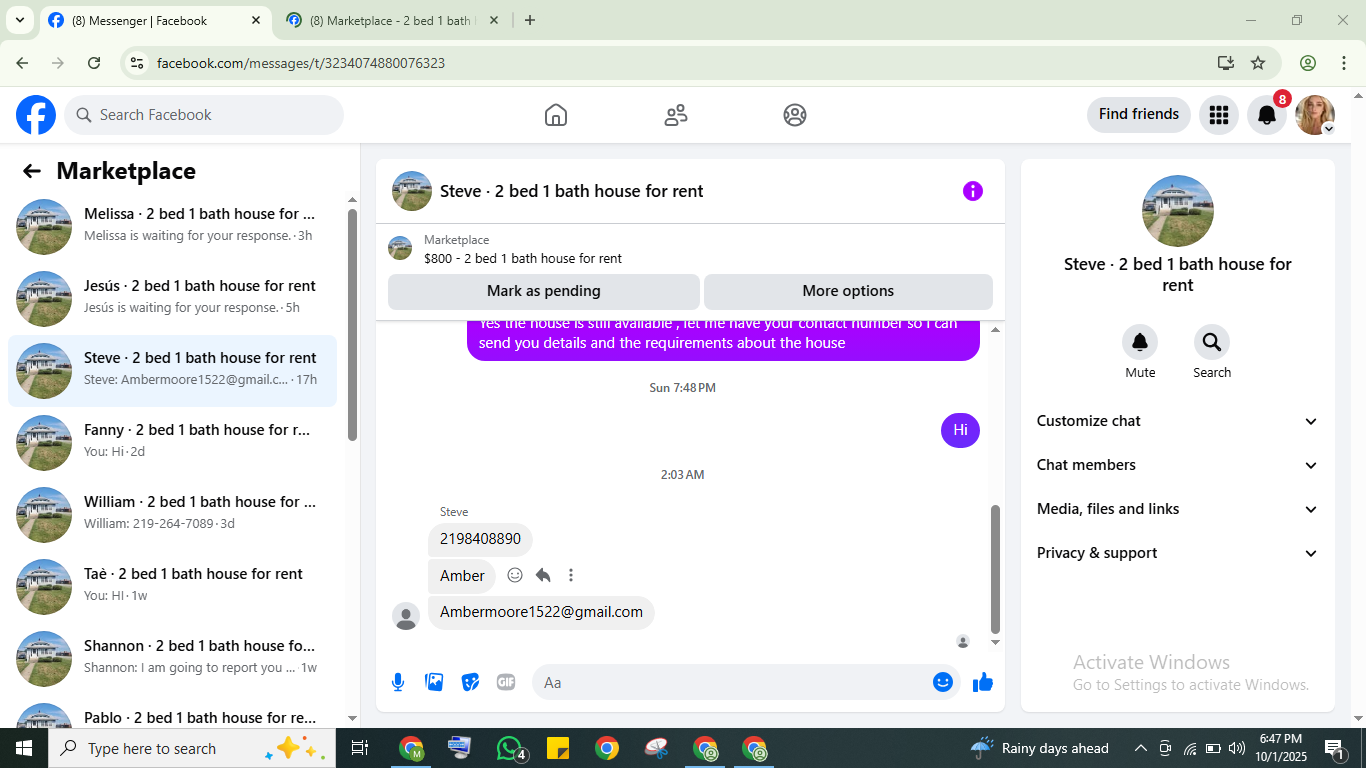
Task: Open Chrome three-dot menu
Action: click(x=1344, y=63)
